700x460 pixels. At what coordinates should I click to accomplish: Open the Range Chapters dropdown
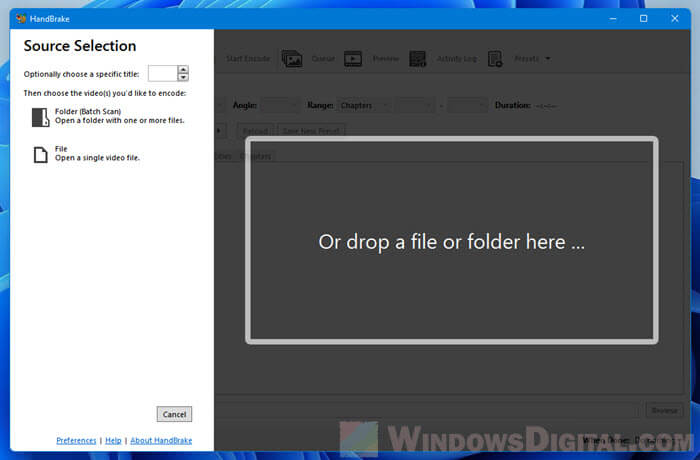363,104
